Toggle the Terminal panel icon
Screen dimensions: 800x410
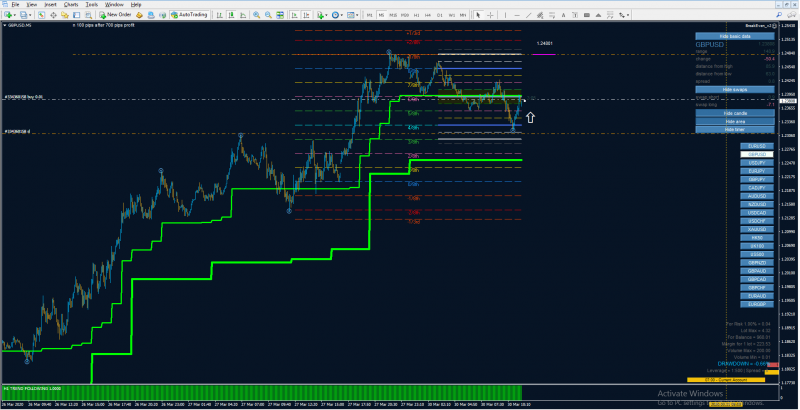coord(77,15)
